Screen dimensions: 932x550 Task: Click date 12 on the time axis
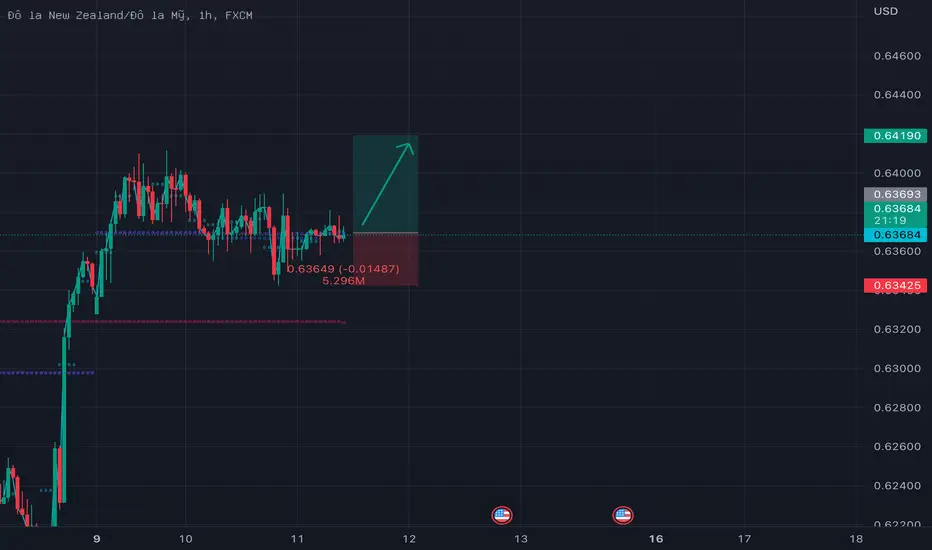click(x=409, y=539)
